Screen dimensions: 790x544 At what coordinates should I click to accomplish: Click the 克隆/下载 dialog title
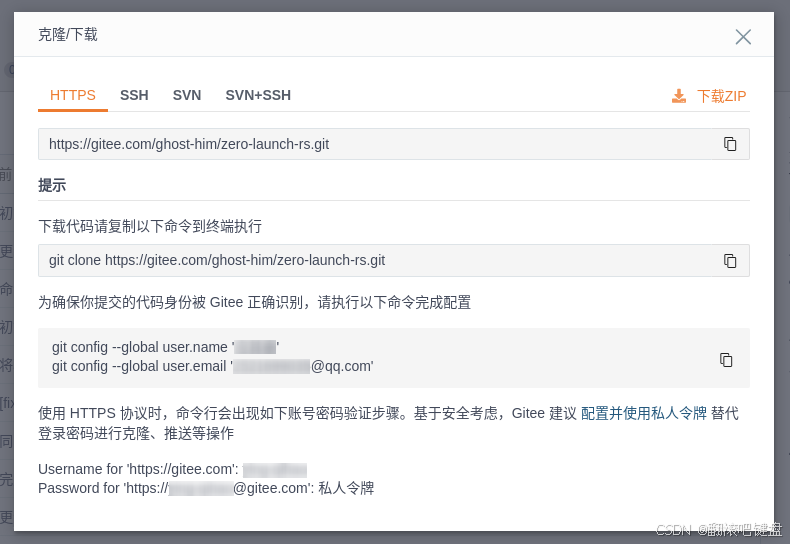click(x=68, y=35)
